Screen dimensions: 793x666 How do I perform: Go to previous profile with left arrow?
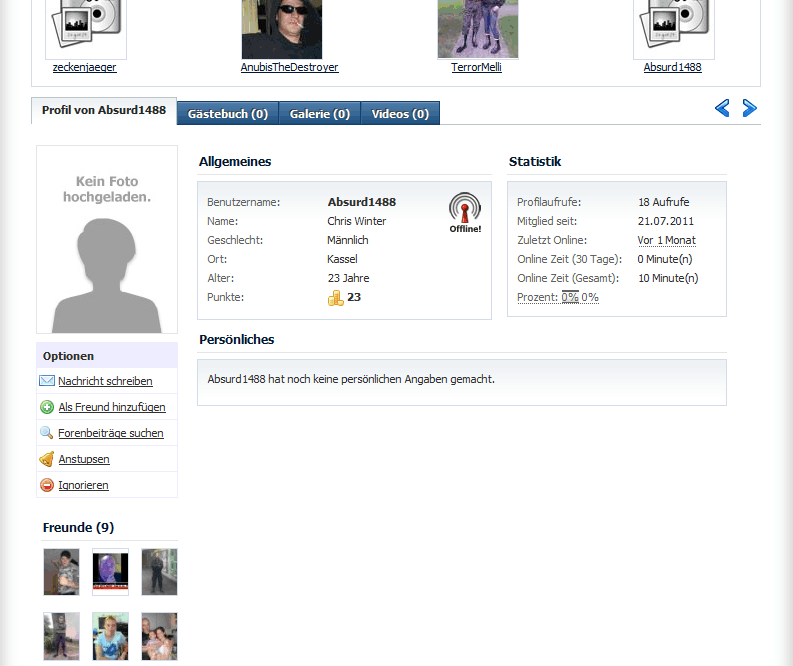pyautogui.click(x=722, y=108)
